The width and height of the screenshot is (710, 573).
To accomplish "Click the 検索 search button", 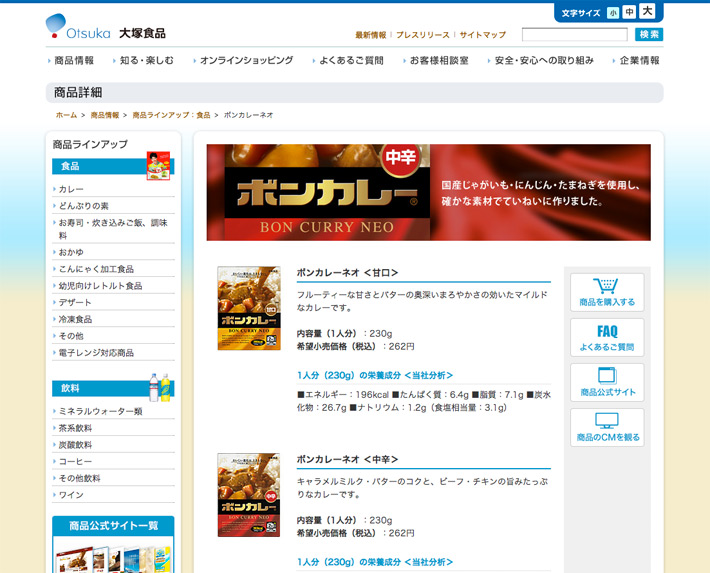I will pos(649,34).
